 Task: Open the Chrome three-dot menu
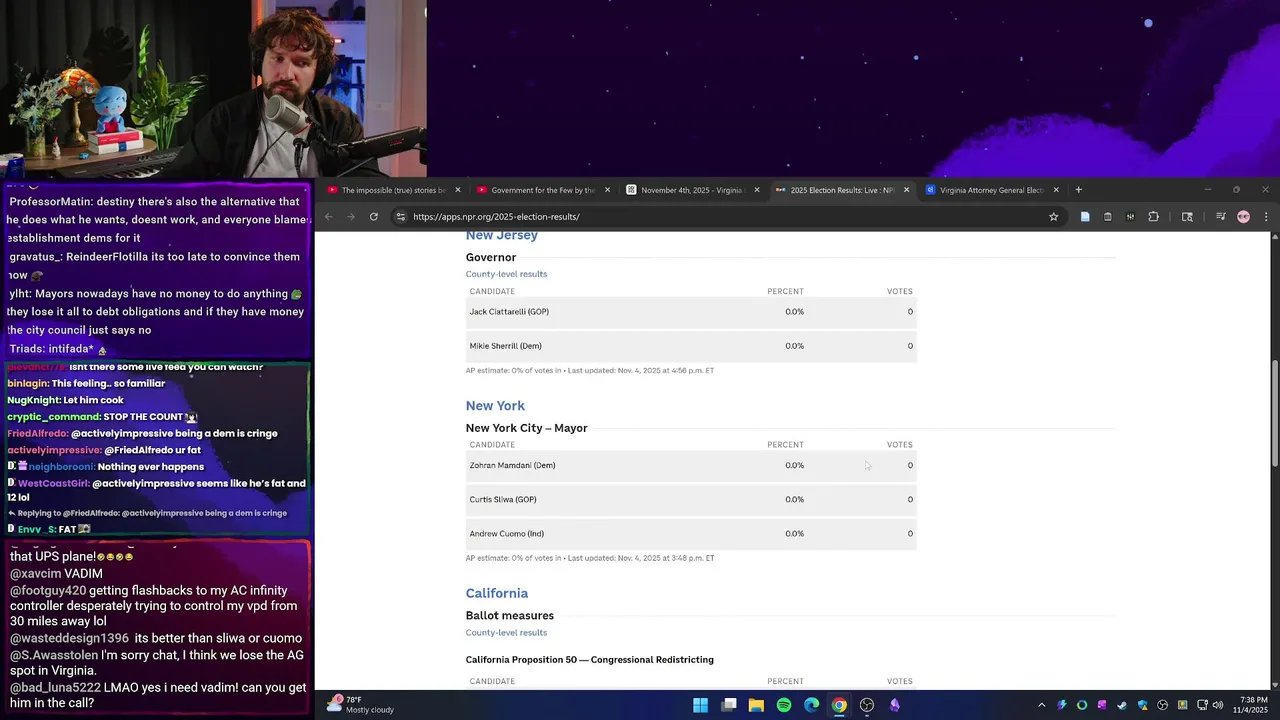coord(1266,216)
